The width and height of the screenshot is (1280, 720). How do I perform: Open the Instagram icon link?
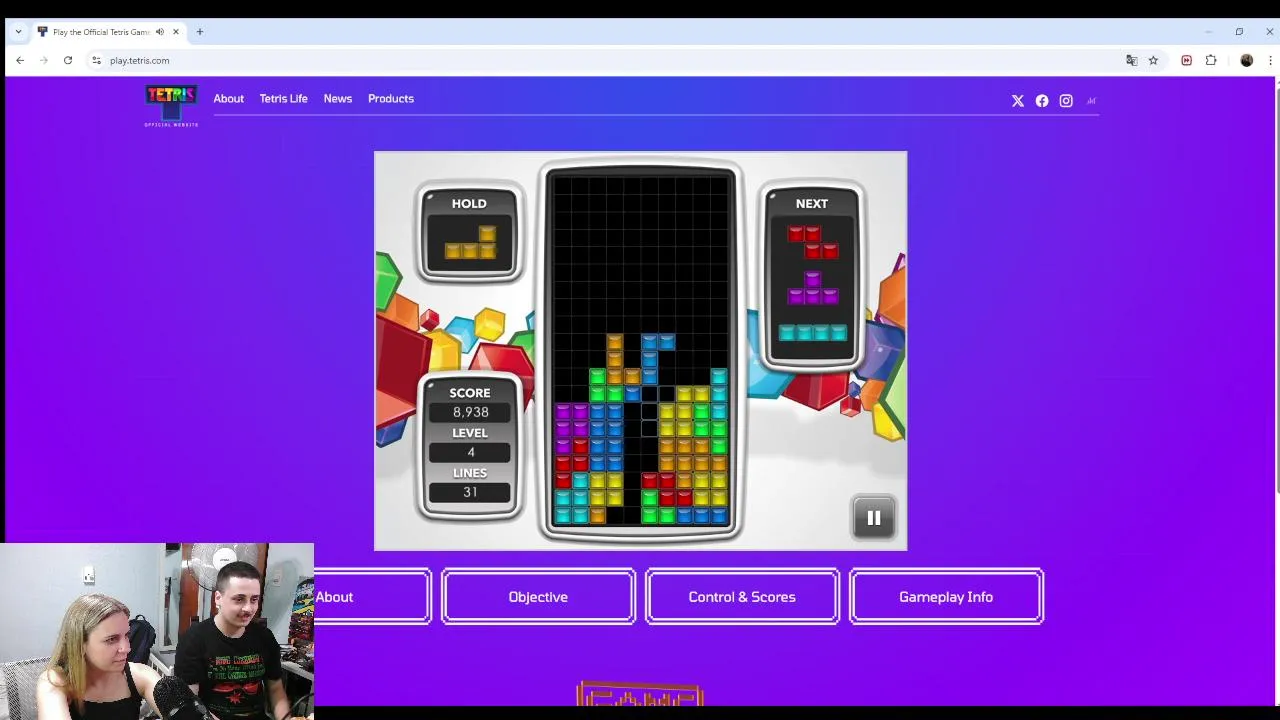click(x=1066, y=101)
